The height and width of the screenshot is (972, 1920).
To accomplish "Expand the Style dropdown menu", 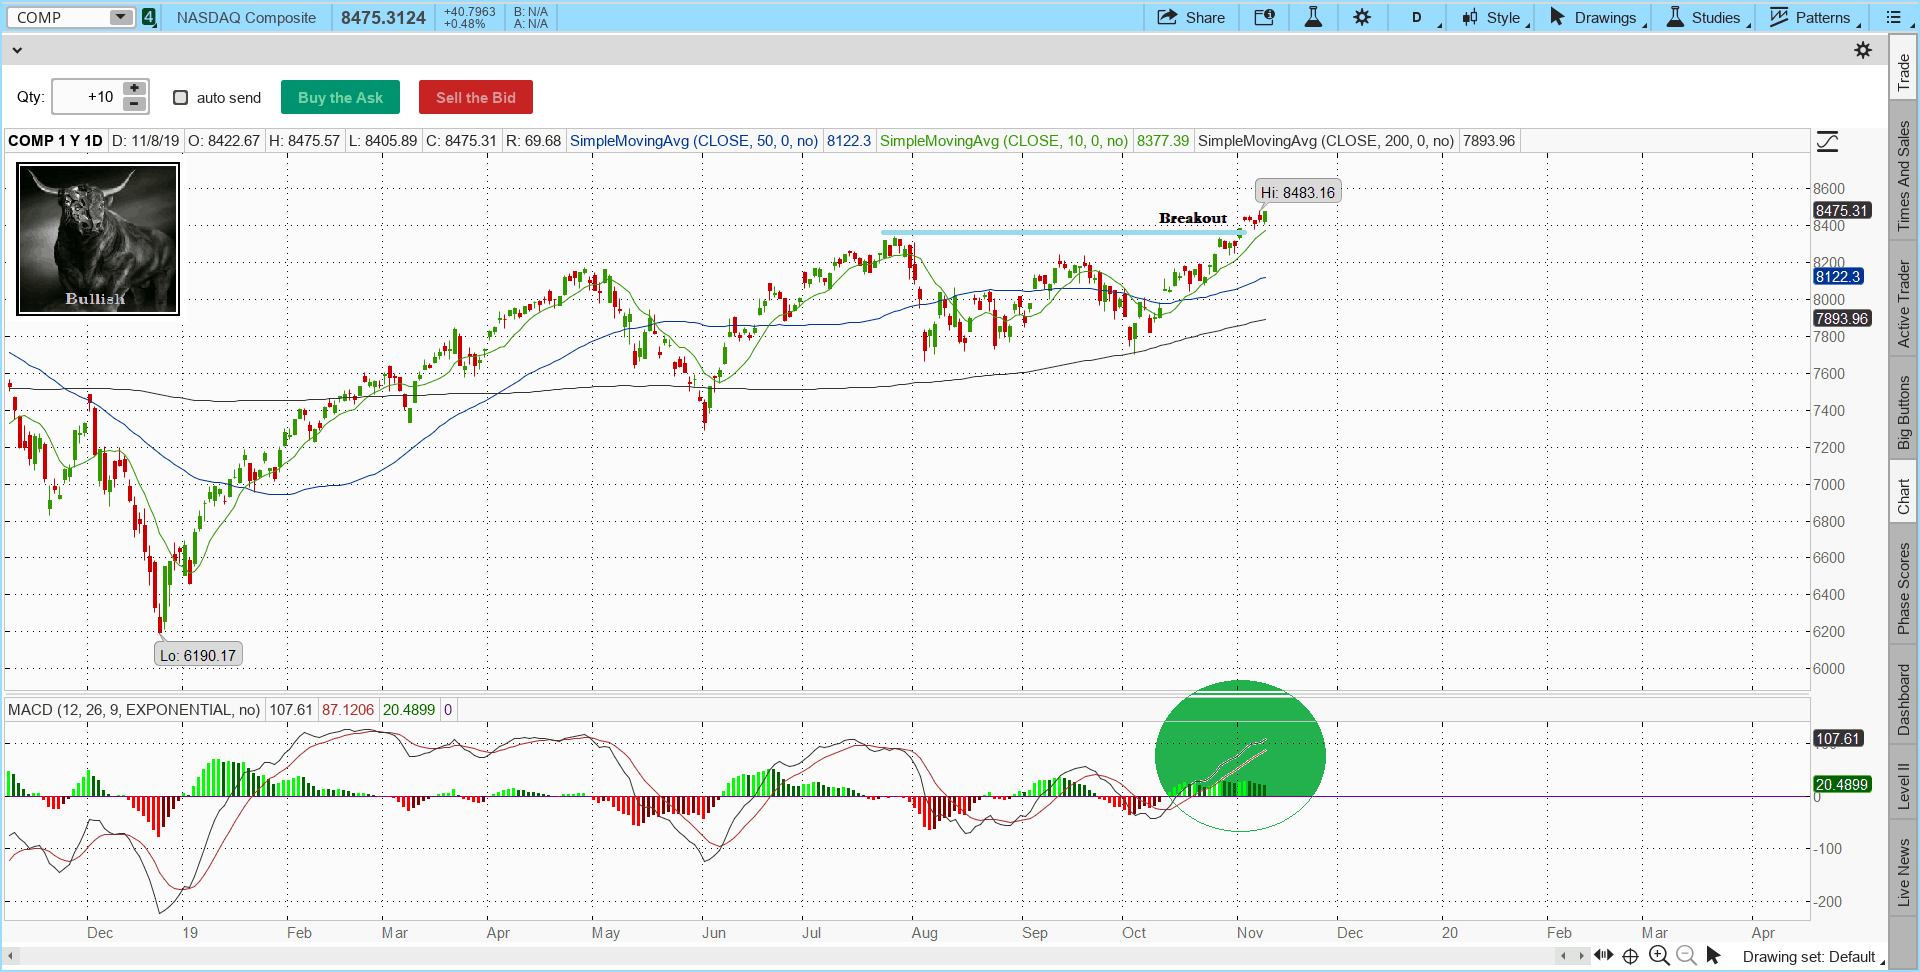I will (x=1495, y=17).
